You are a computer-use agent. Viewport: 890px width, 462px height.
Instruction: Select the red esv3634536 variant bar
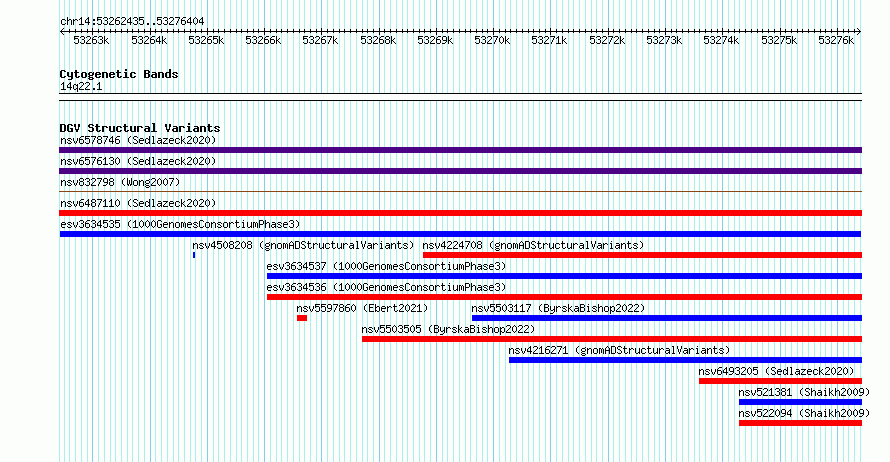(x=564, y=297)
